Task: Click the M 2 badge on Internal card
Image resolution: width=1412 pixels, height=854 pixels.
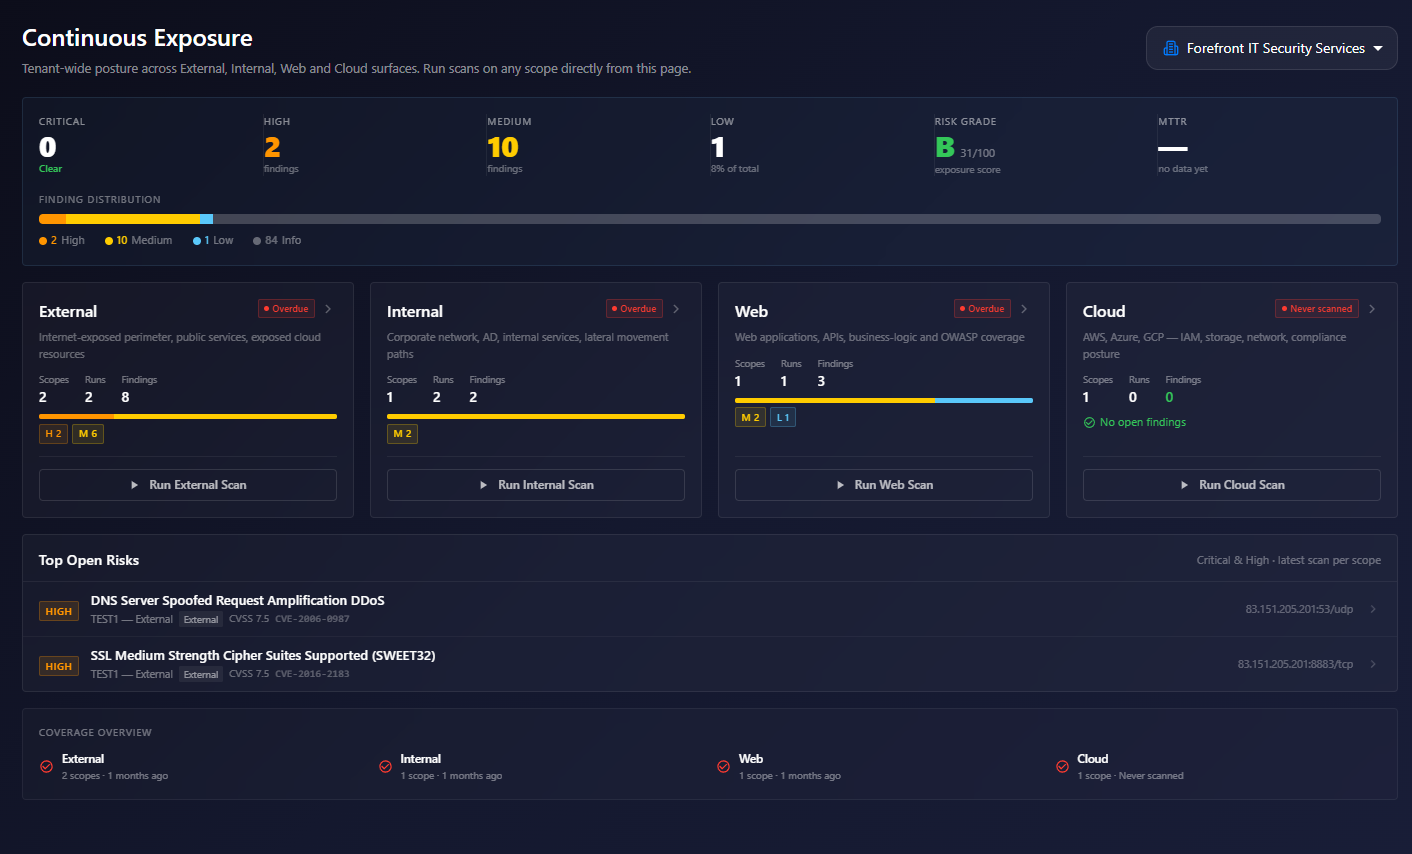Action: point(402,434)
